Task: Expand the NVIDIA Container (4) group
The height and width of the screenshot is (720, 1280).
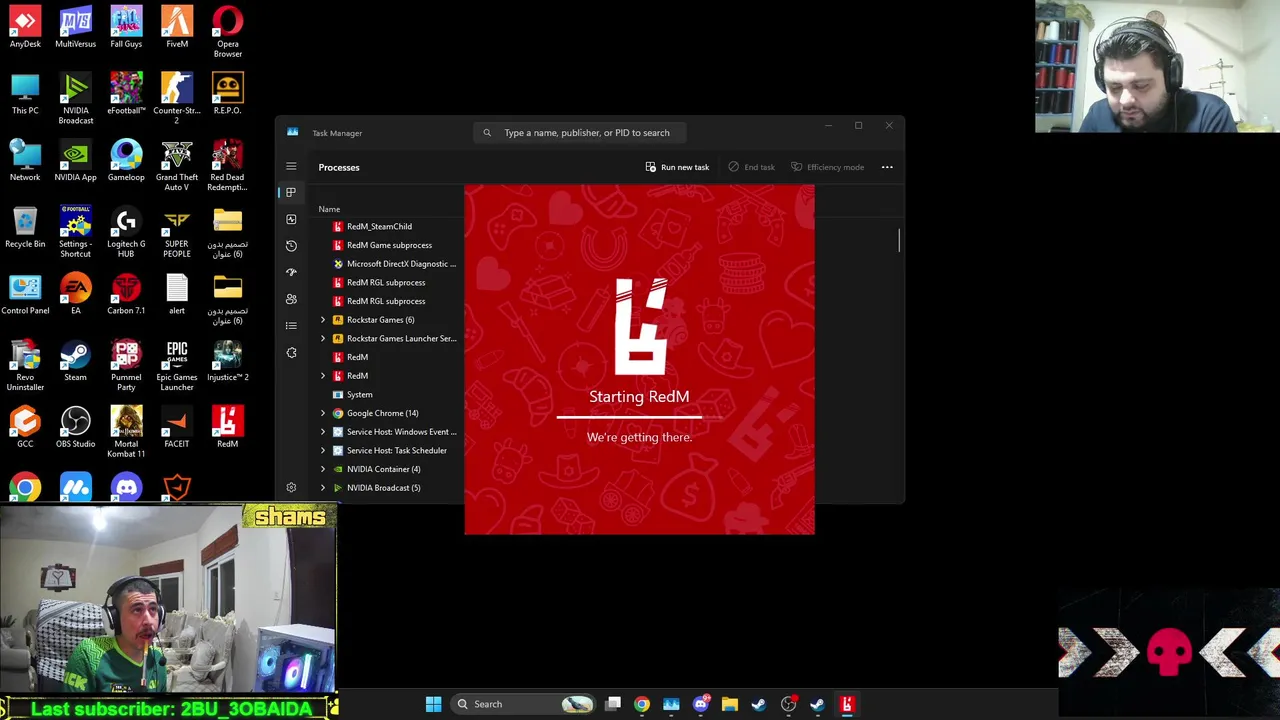Action: [x=323, y=469]
